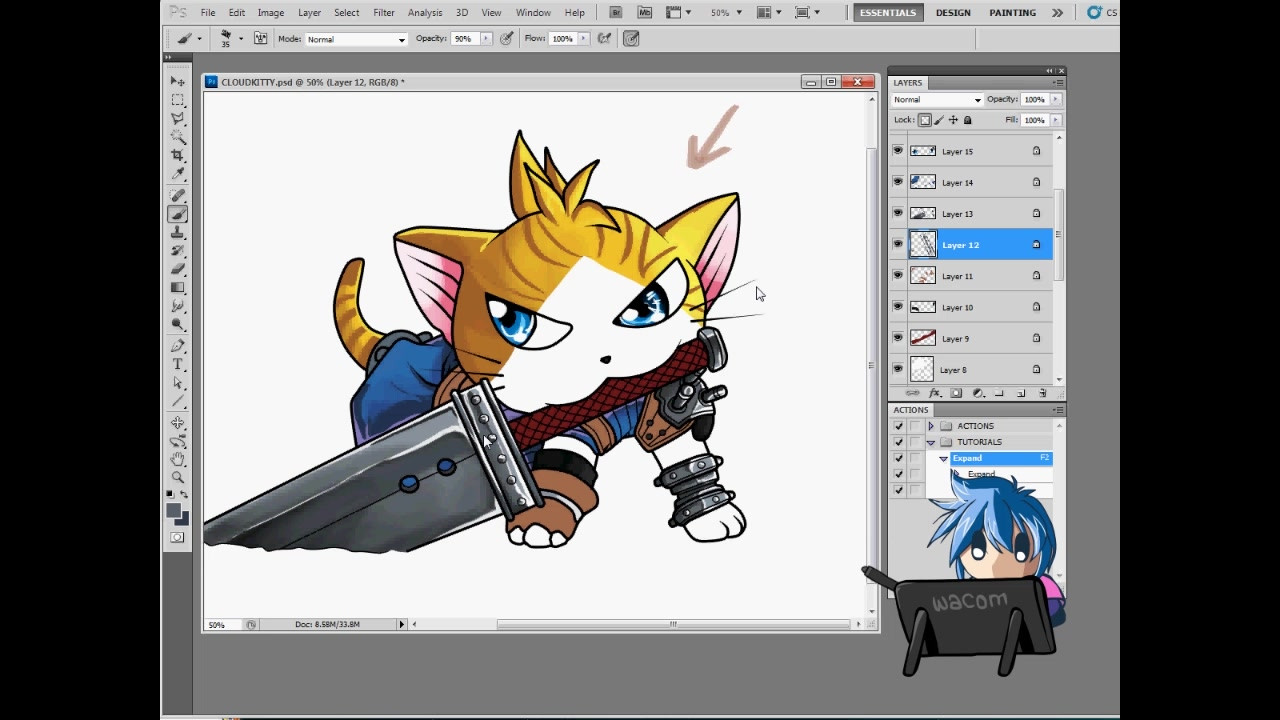The height and width of the screenshot is (720, 1280).
Task: Open the Filter menu
Action: (x=384, y=12)
